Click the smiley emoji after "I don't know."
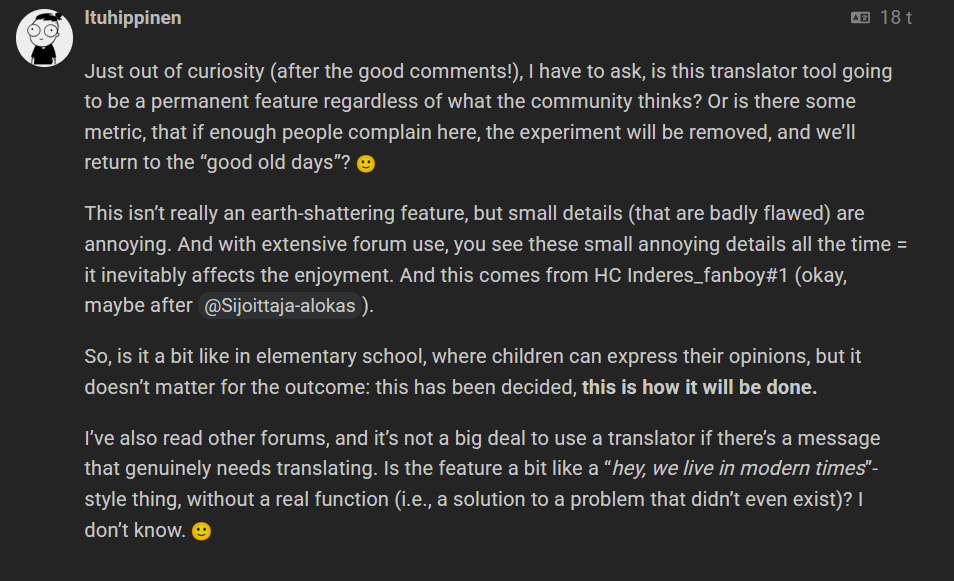Viewport: 954px width, 581px height. point(201,532)
